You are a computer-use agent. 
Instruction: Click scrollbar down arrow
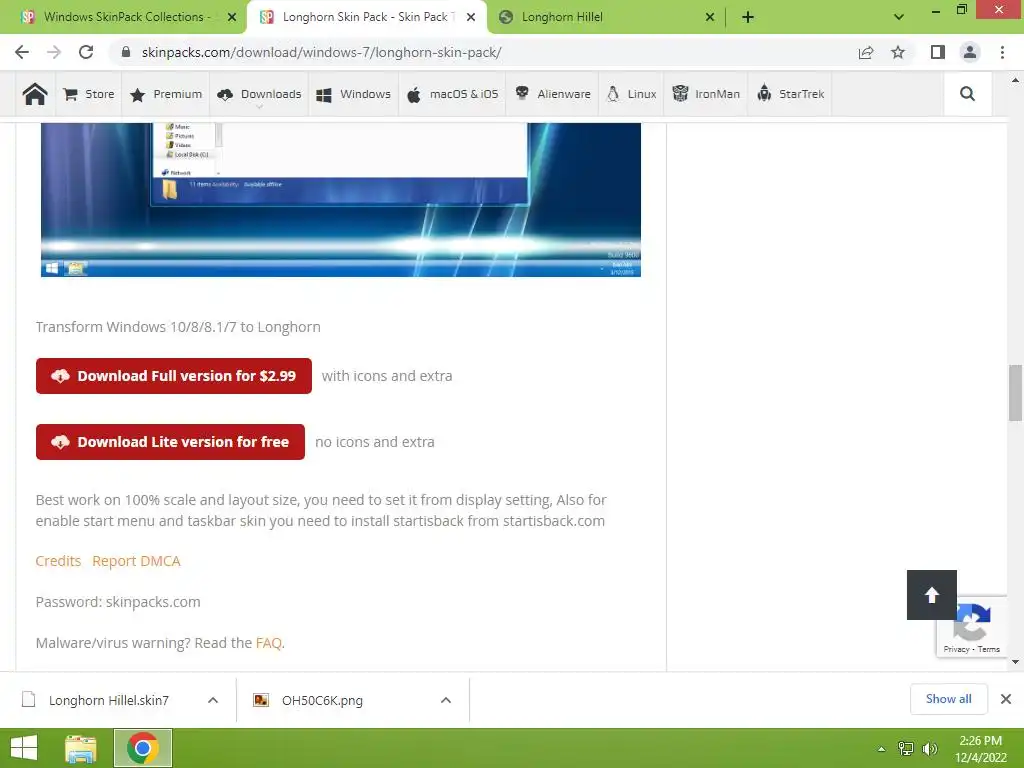point(1015,662)
